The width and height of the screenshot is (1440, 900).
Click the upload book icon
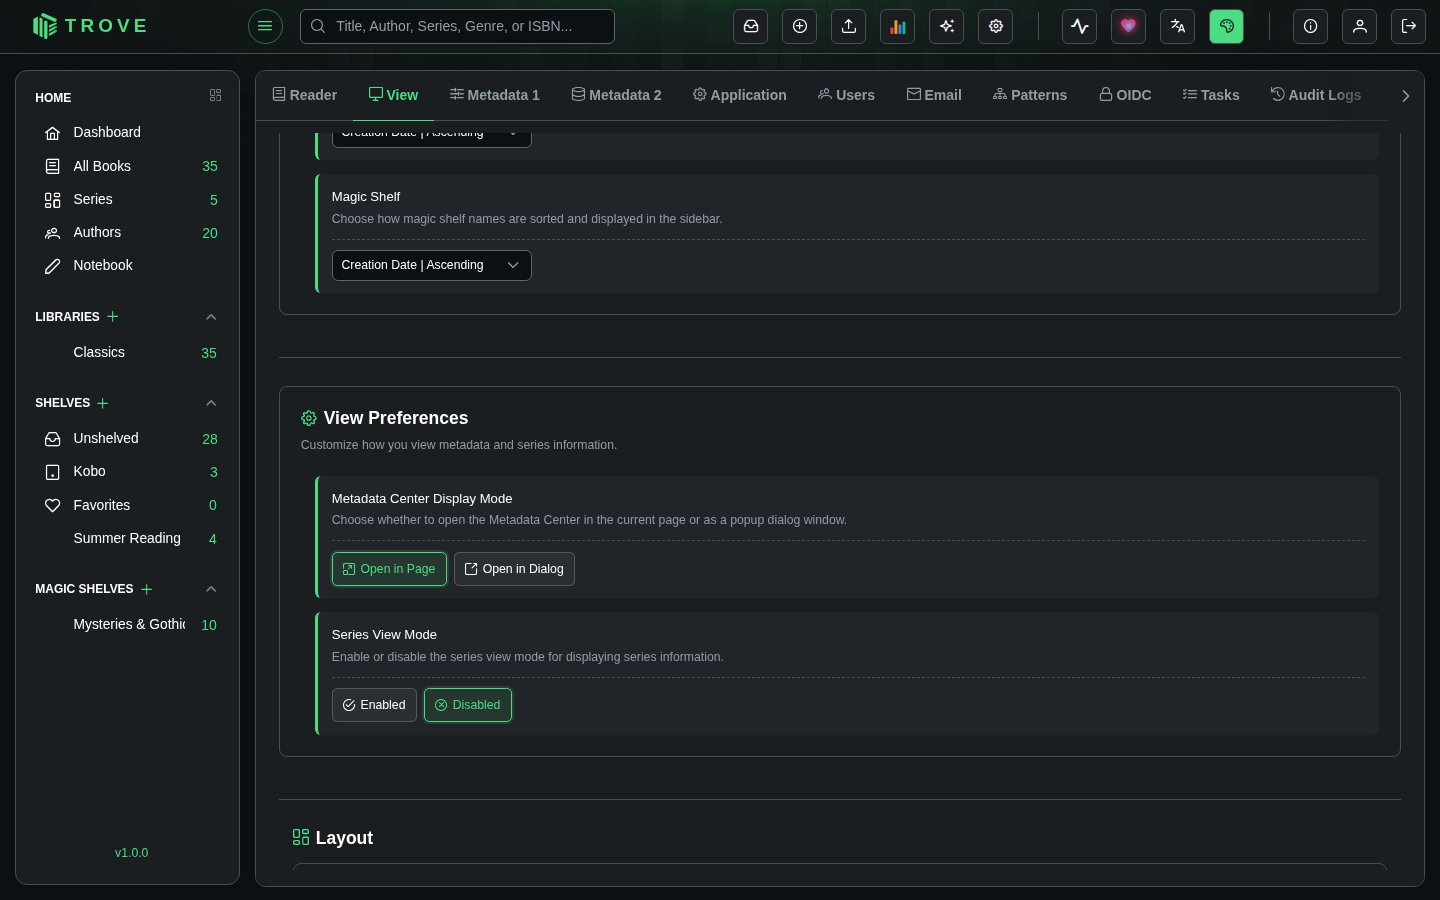coord(849,26)
